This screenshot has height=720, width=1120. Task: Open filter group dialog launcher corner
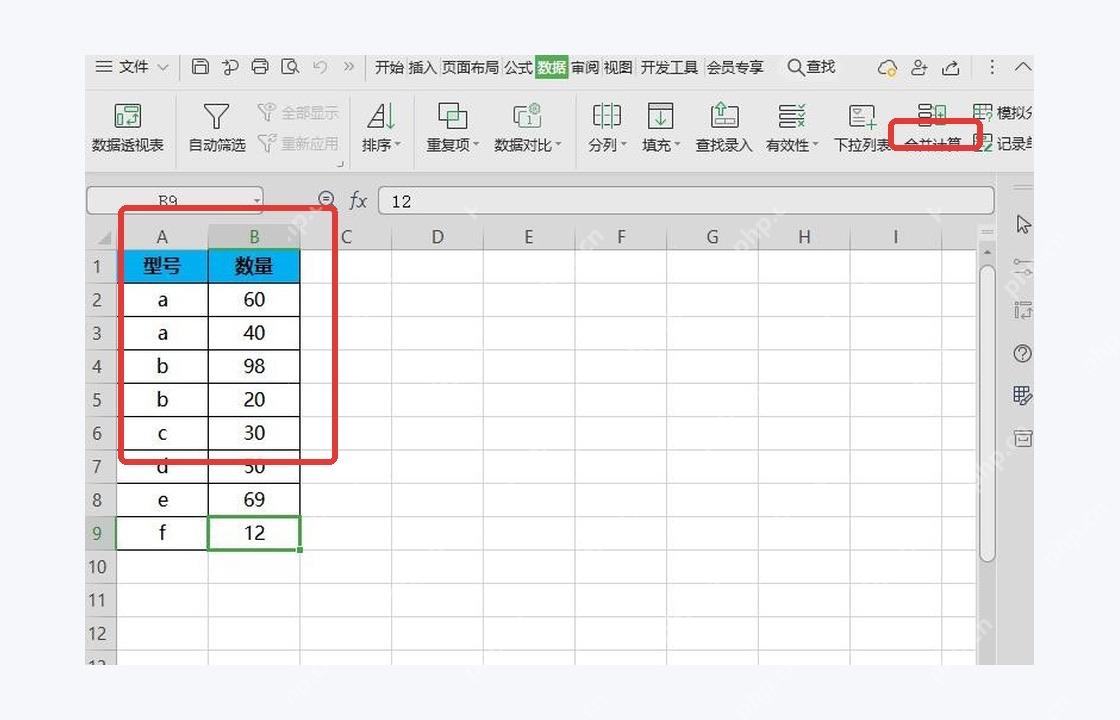coord(340,164)
